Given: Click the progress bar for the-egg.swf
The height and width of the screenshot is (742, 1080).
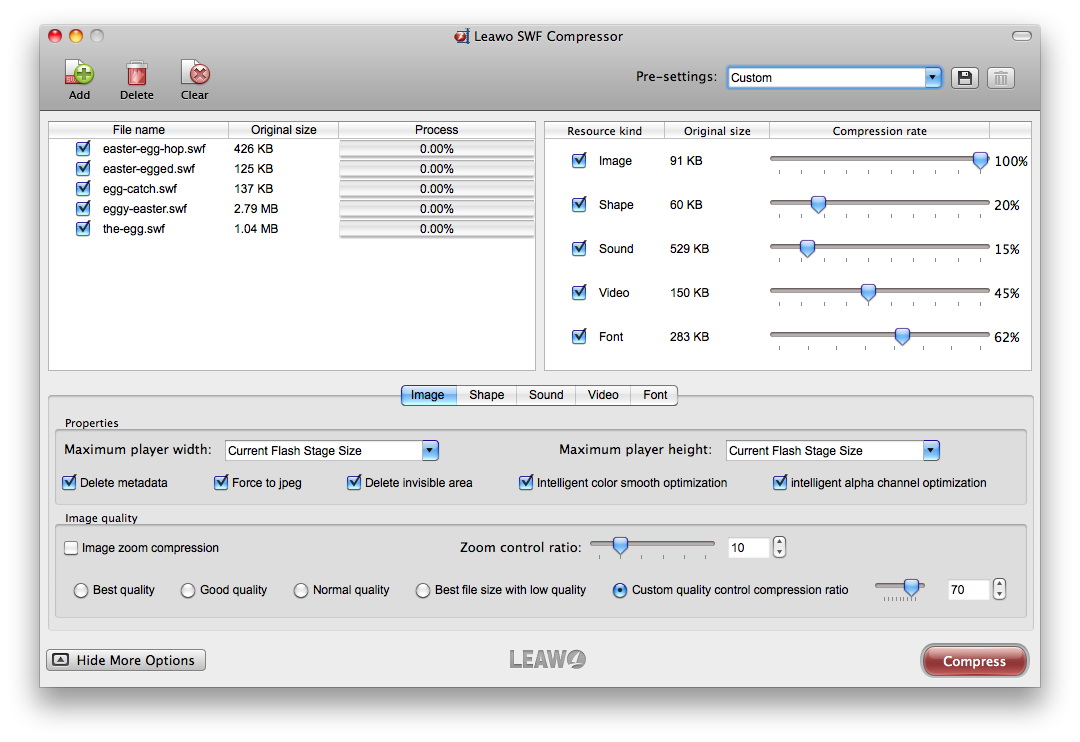Looking at the screenshot, I should (x=437, y=229).
